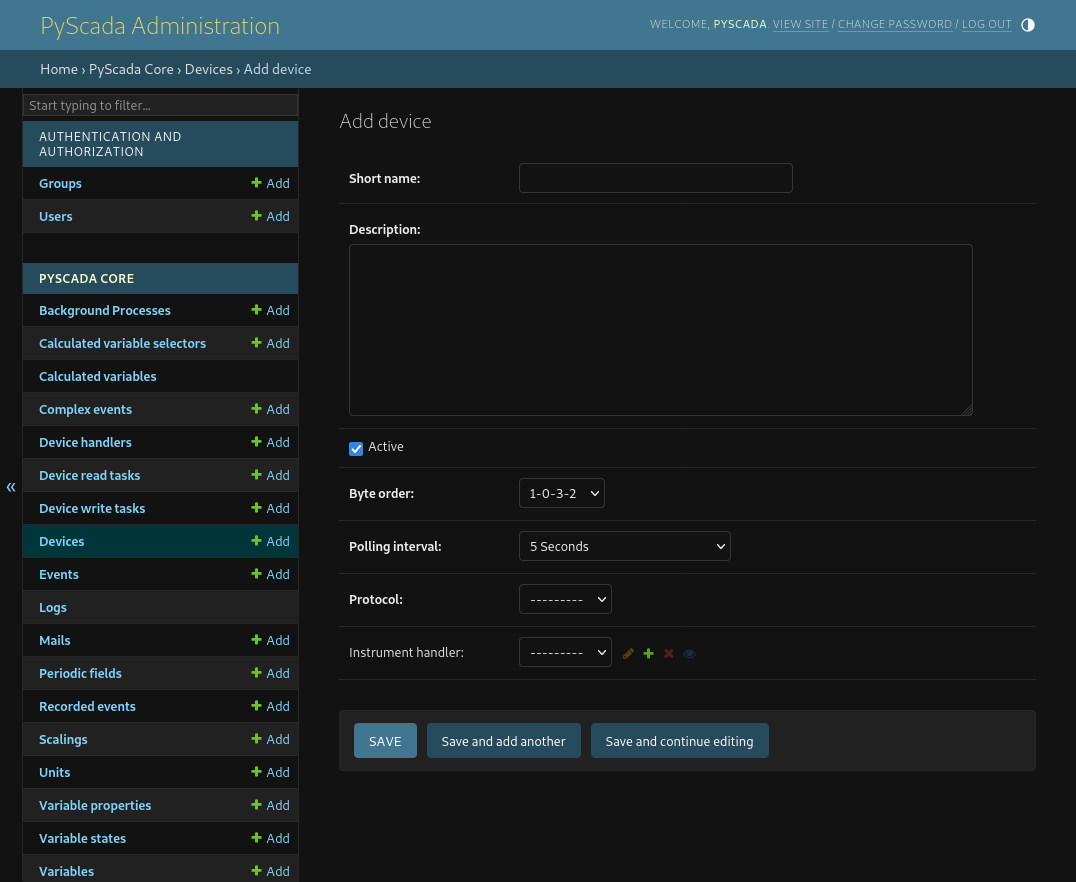Click the PyScada Administration title
The height and width of the screenshot is (882, 1076).
click(160, 25)
